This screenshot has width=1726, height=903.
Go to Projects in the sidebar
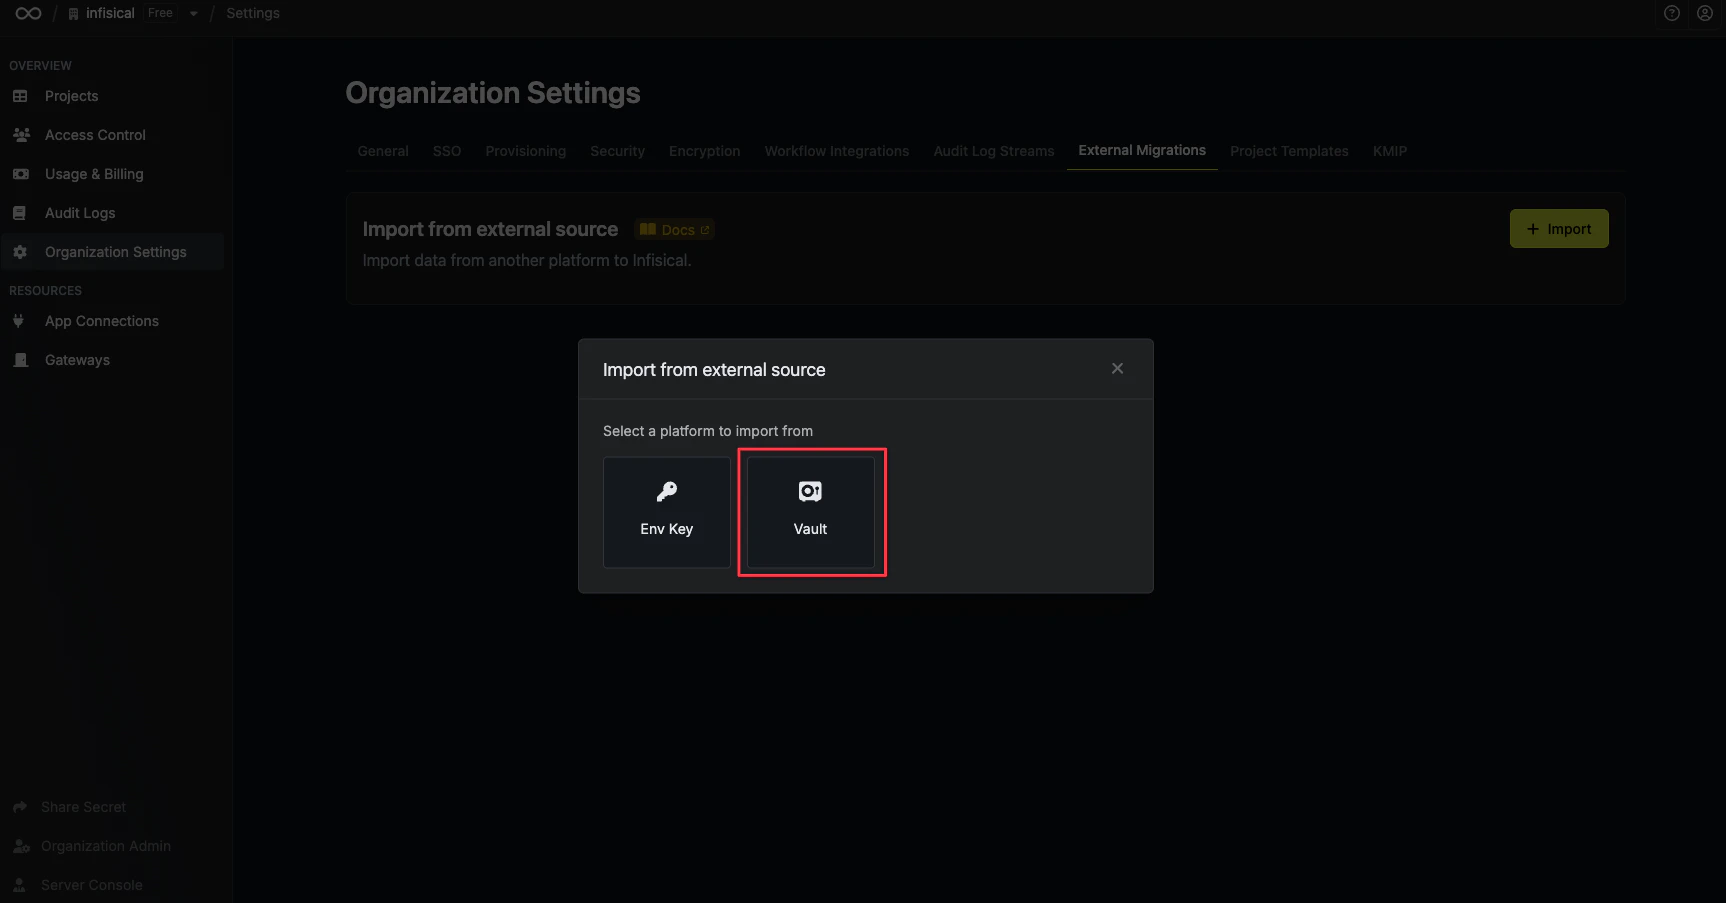coord(113,96)
